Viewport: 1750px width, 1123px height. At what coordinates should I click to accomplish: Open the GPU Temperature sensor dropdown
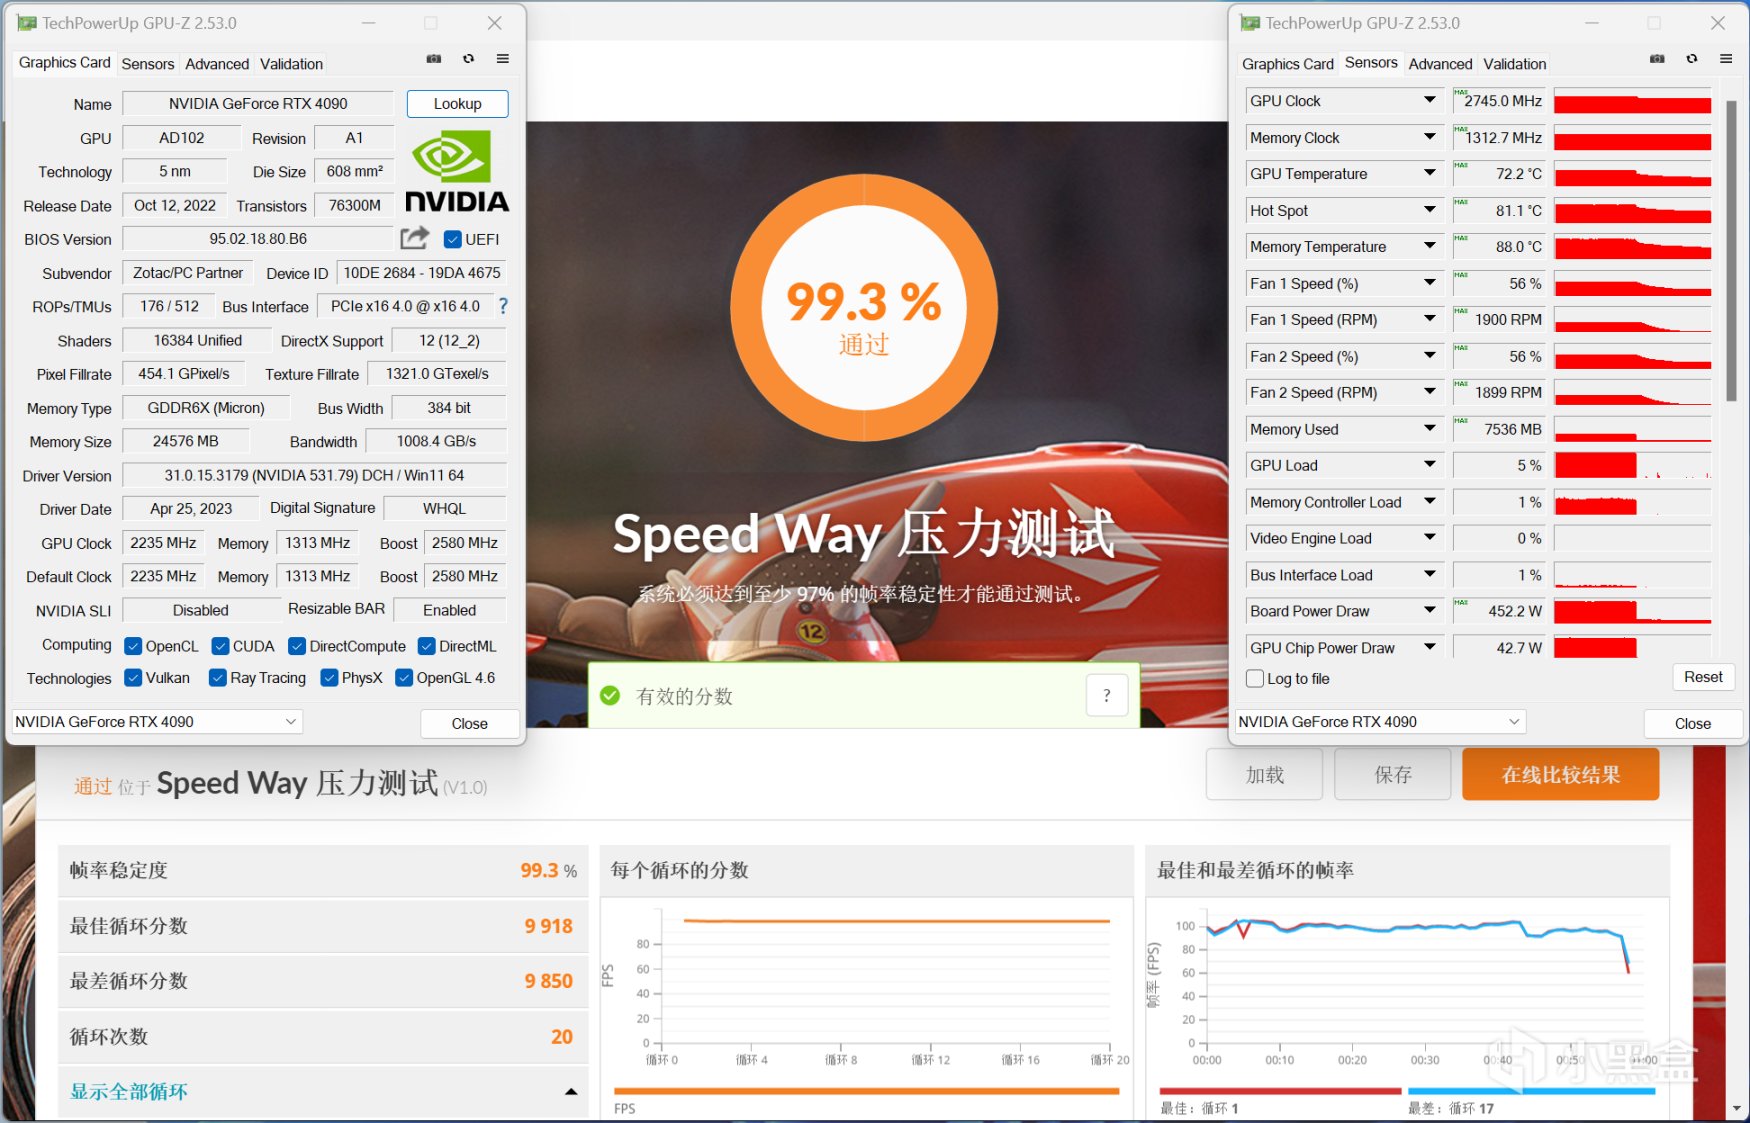click(1430, 173)
